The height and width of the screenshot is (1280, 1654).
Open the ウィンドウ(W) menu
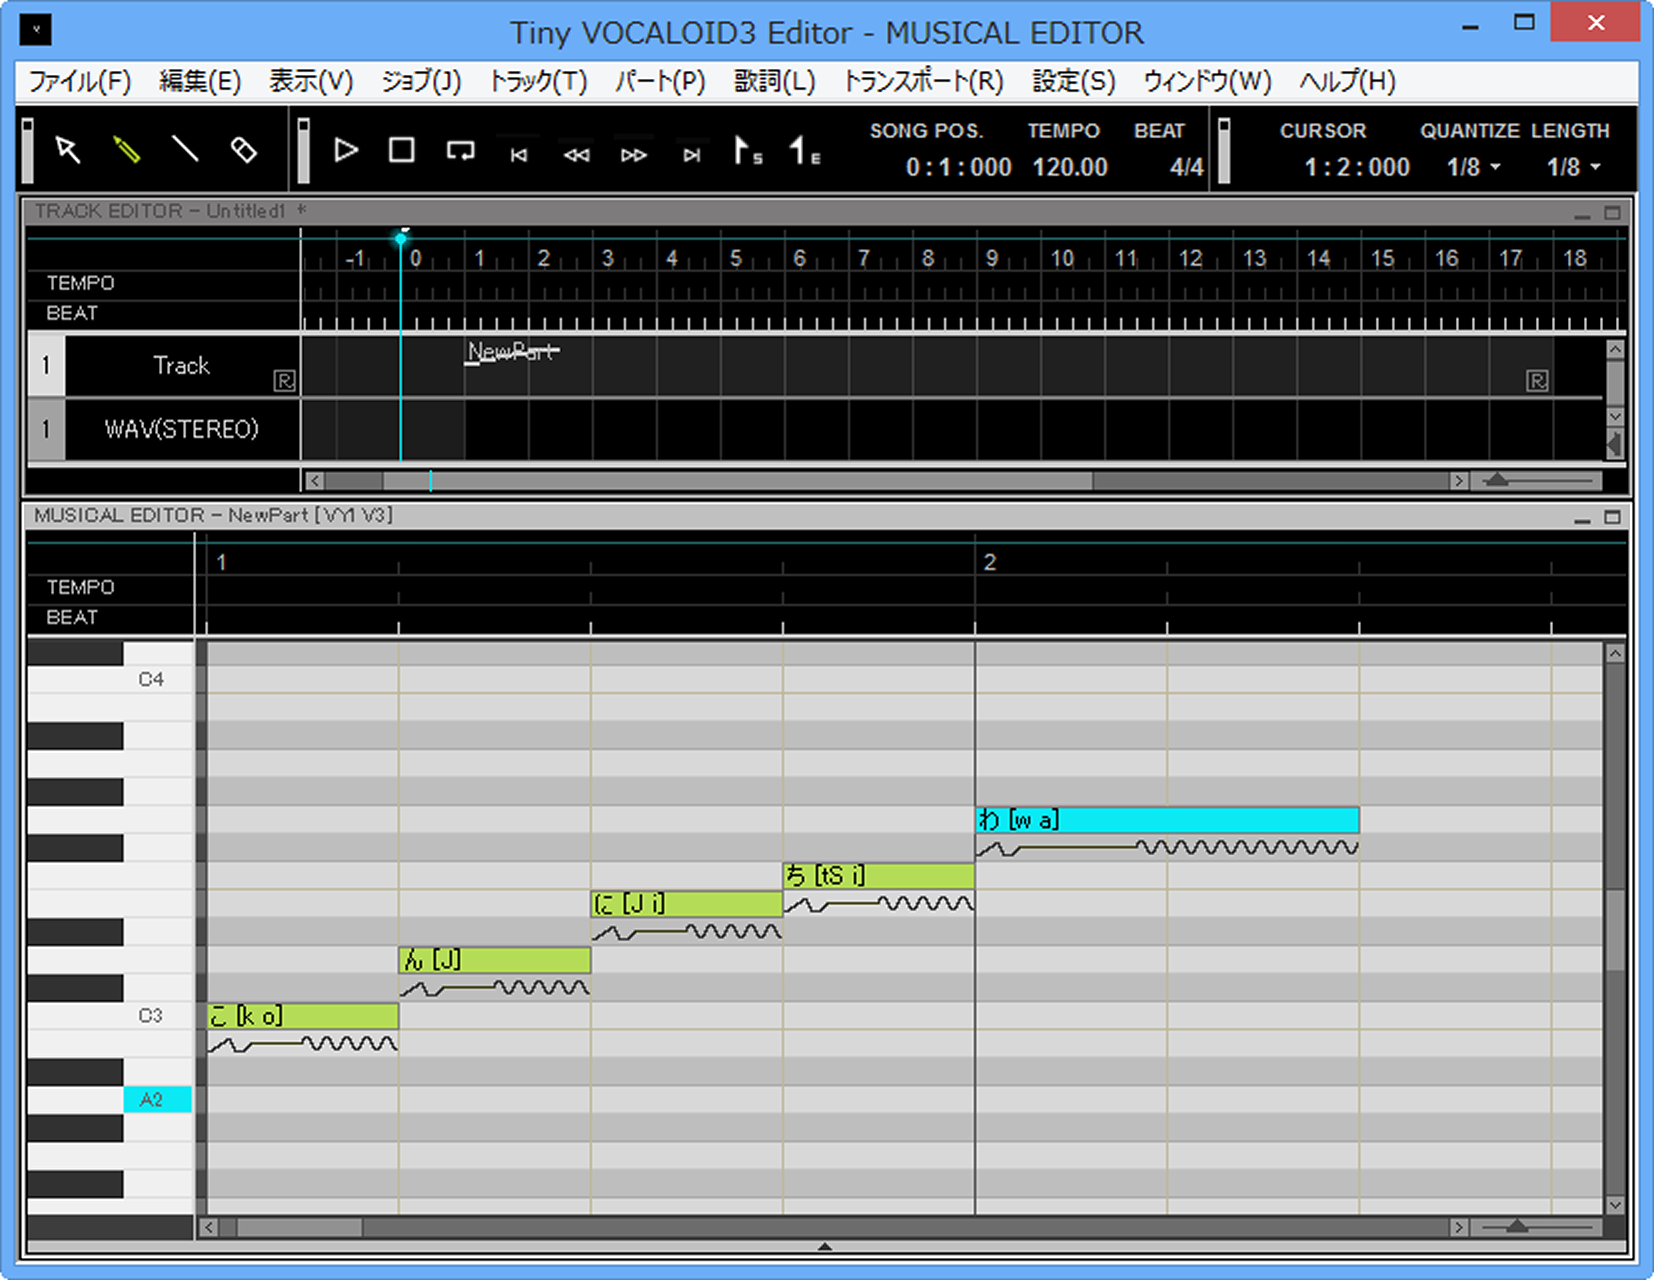tap(1207, 81)
